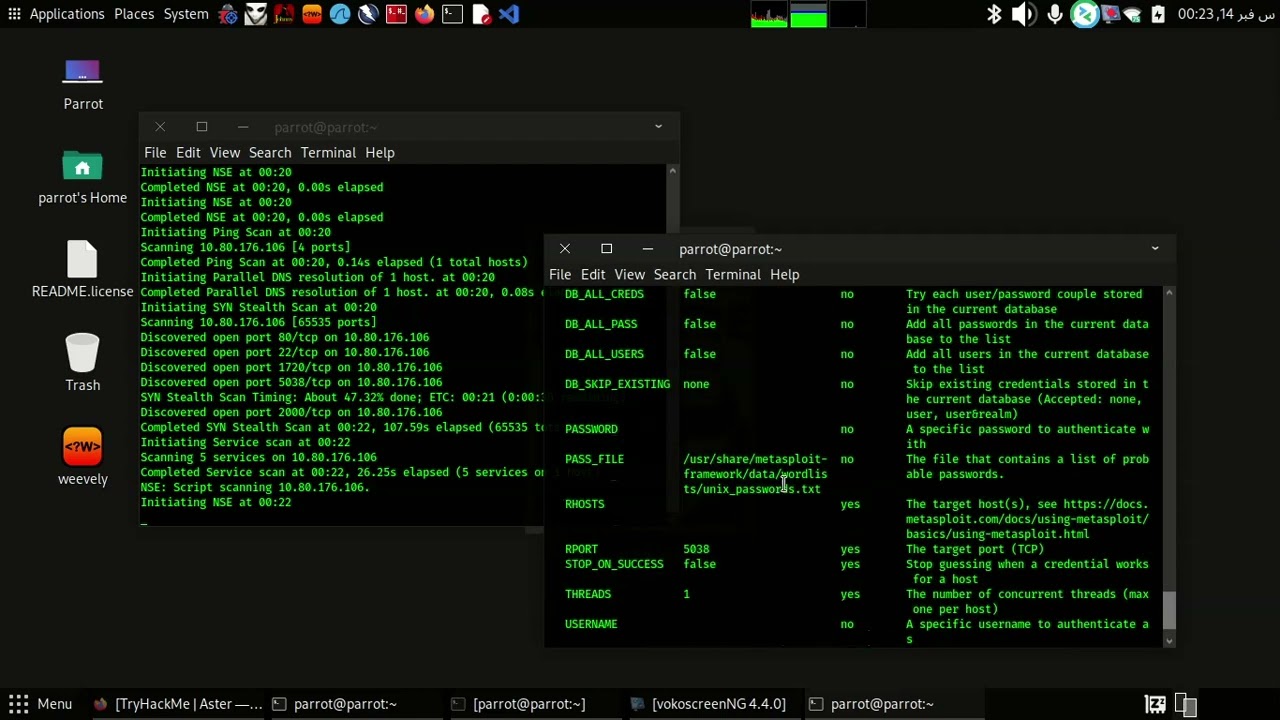Open the weevely desktop shortcut
The height and width of the screenshot is (720, 1280).
pyautogui.click(x=83, y=456)
